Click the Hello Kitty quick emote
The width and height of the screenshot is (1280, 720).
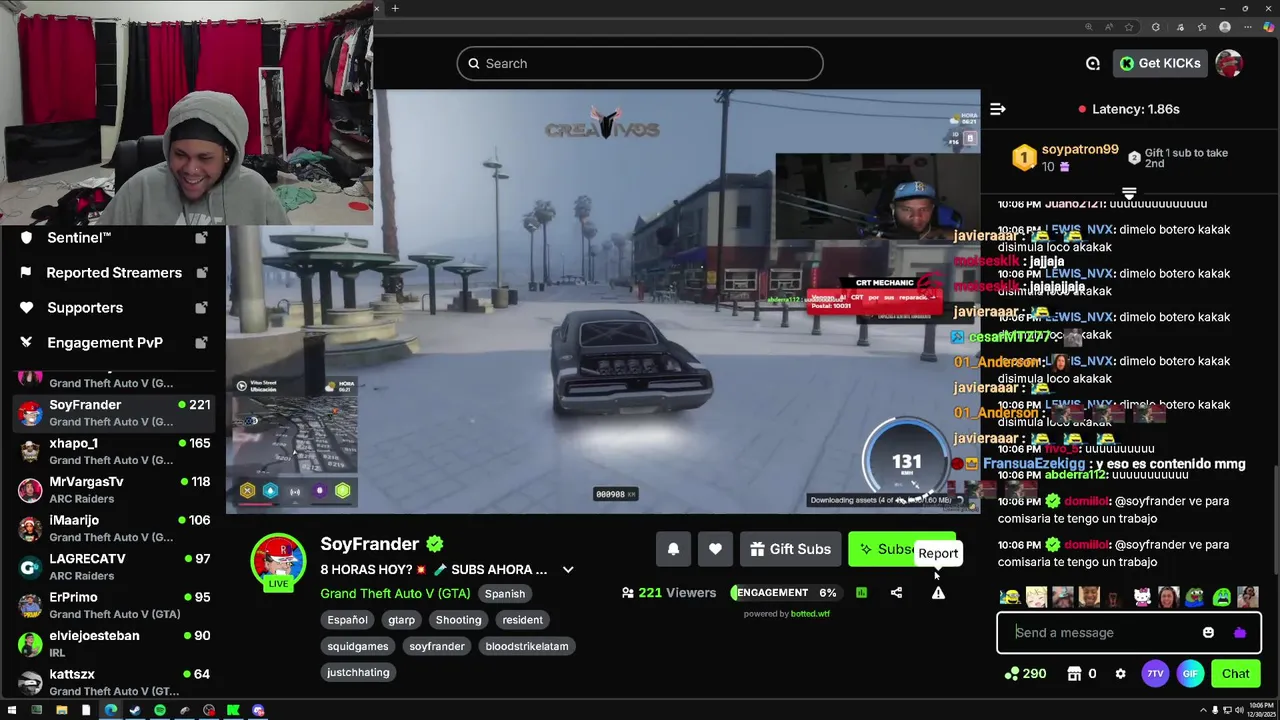[x=1142, y=598]
